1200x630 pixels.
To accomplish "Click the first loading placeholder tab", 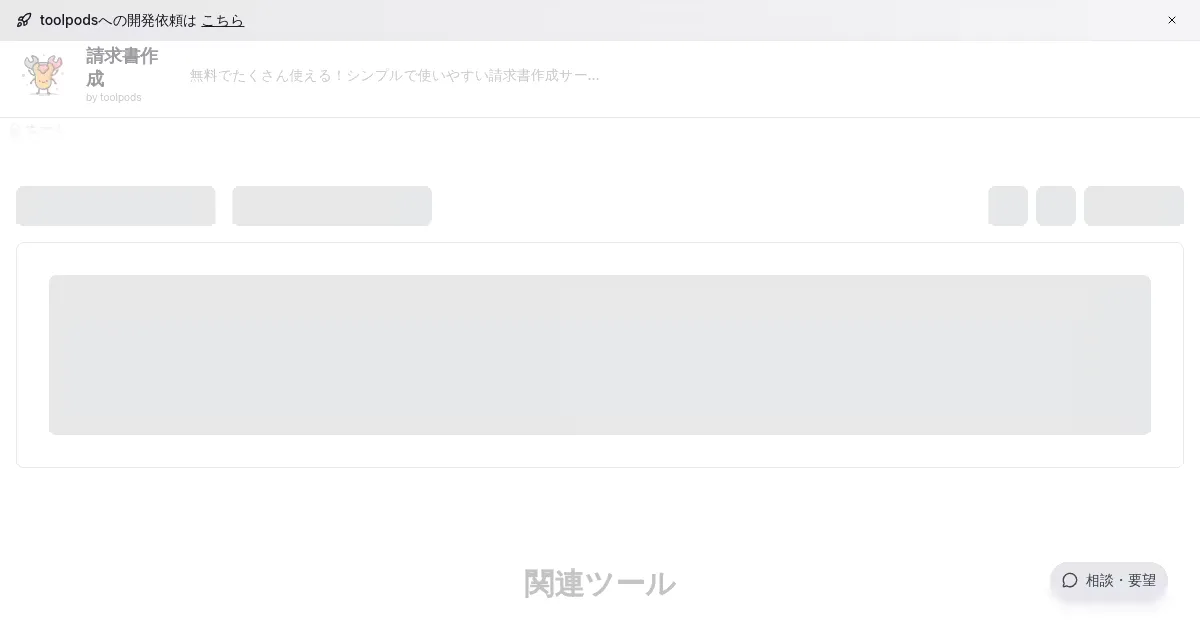I will tap(116, 206).
